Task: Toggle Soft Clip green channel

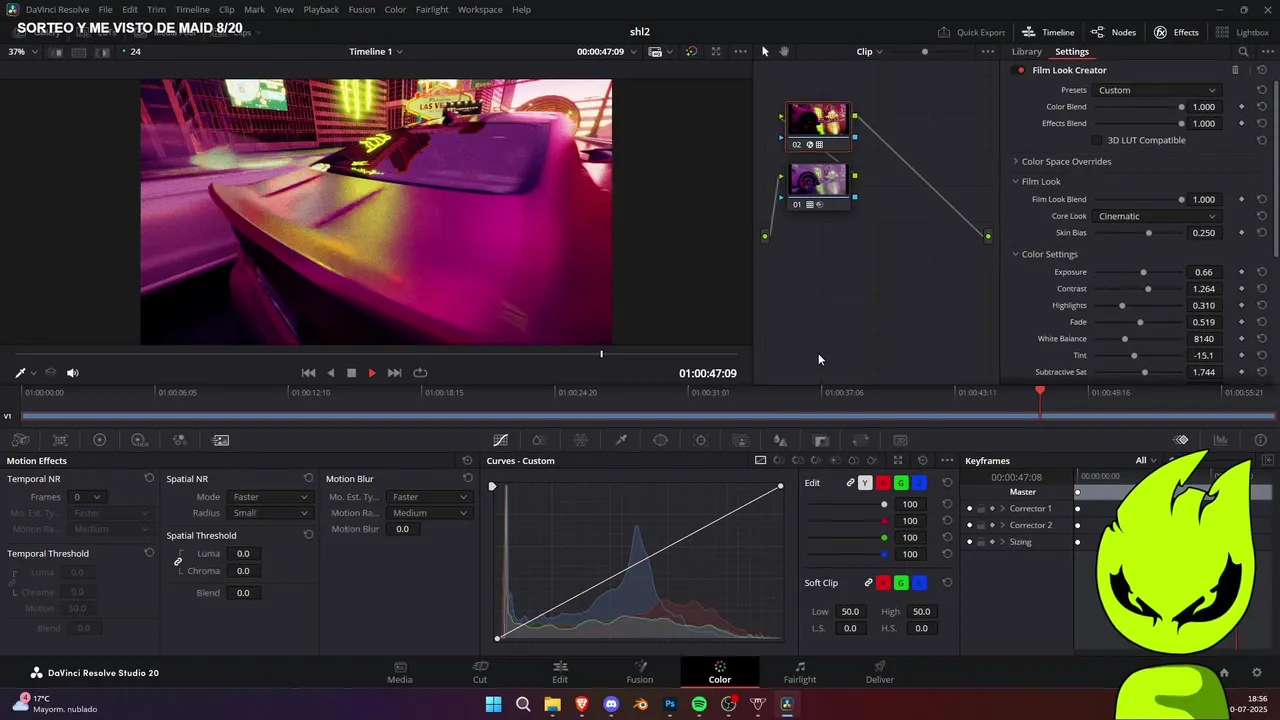Action: click(x=901, y=583)
